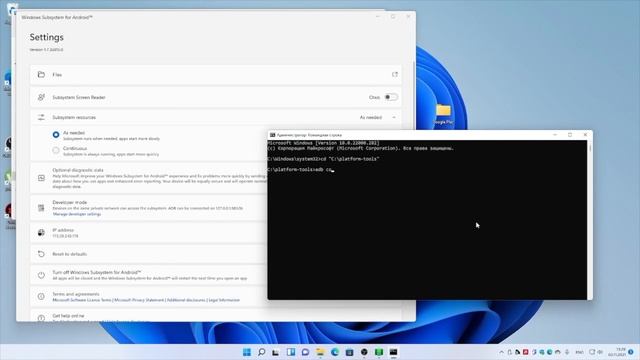Click the Files folder icon in Settings
This screenshot has height=360, width=640.
(41, 75)
